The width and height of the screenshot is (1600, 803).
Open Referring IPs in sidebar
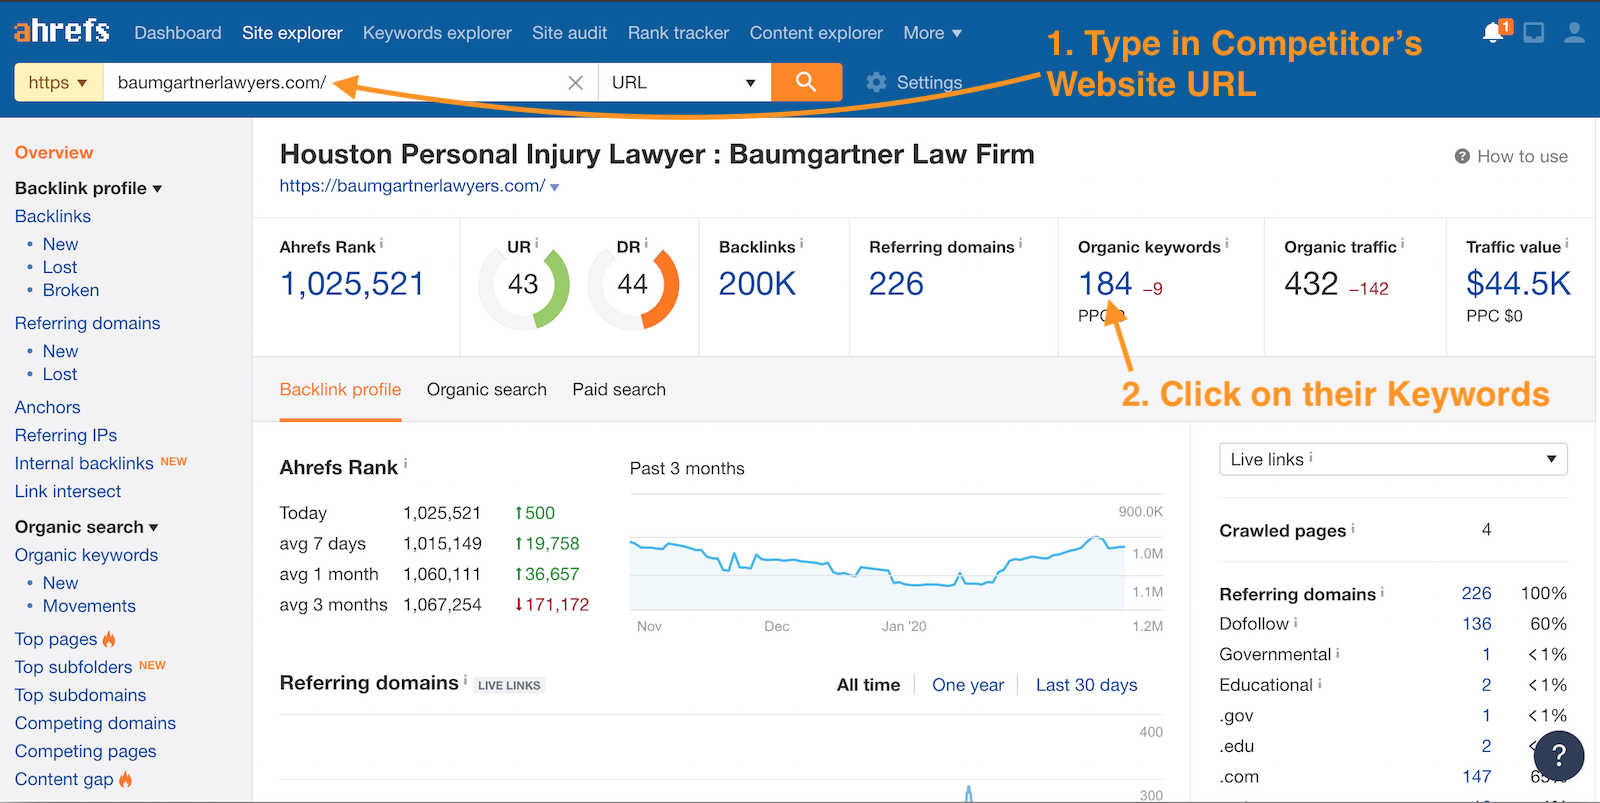[66, 435]
